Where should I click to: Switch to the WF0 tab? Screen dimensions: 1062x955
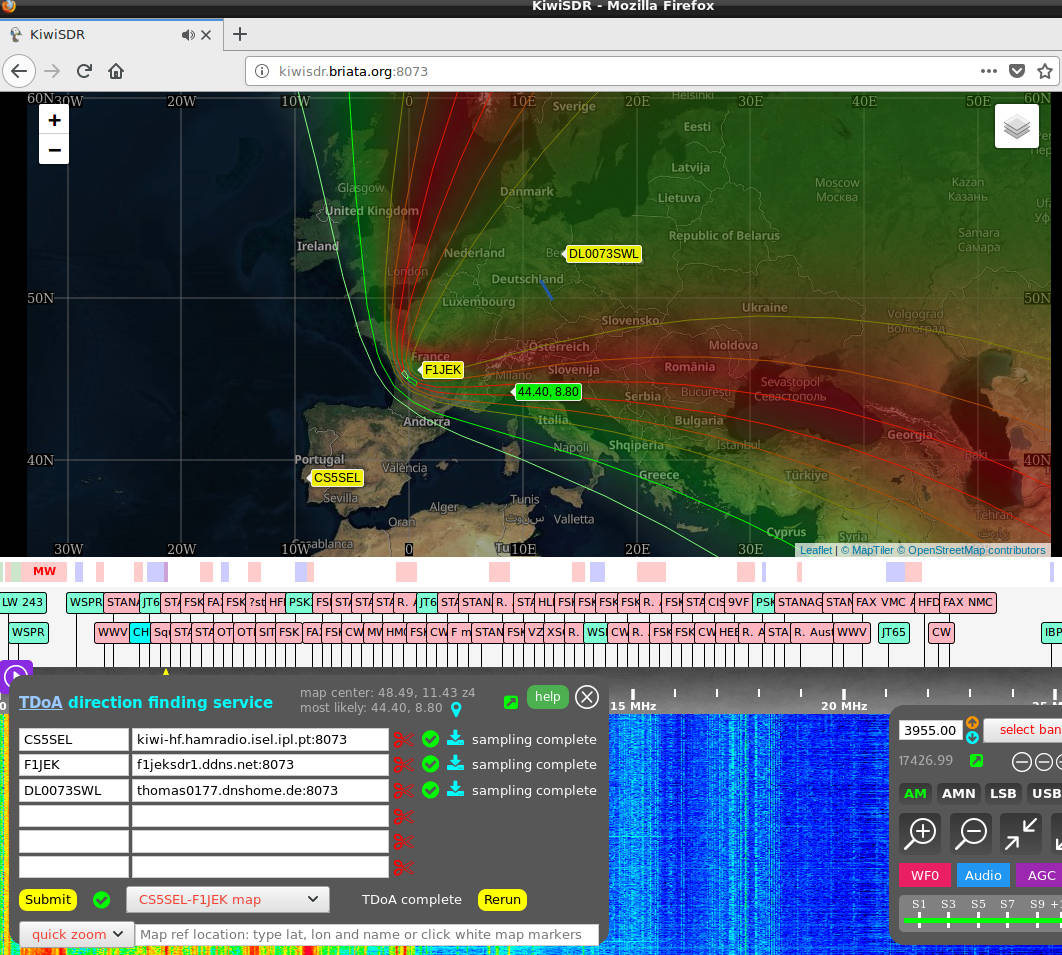(x=924, y=875)
